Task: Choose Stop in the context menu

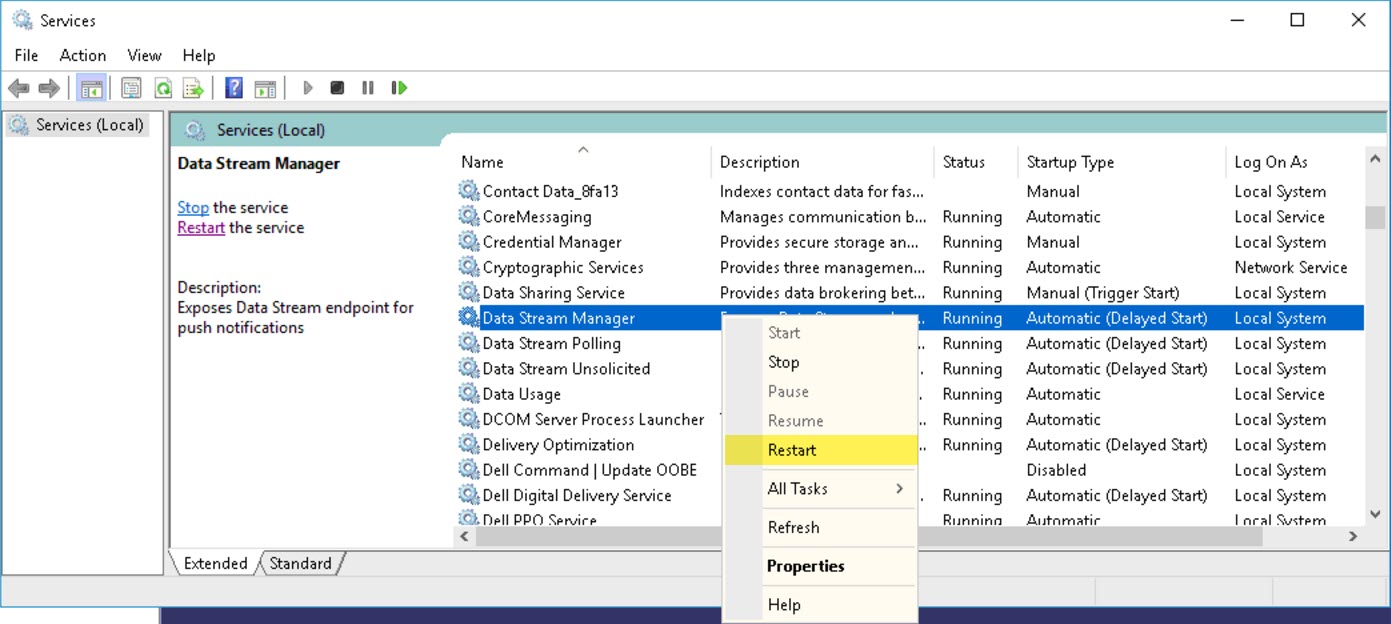Action: click(820, 362)
